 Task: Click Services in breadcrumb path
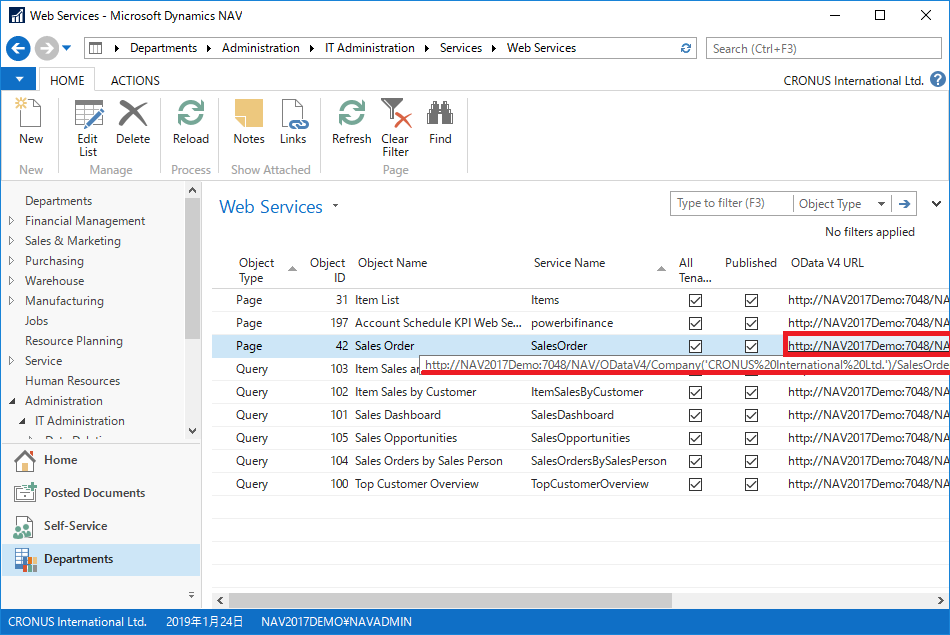(460, 48)
